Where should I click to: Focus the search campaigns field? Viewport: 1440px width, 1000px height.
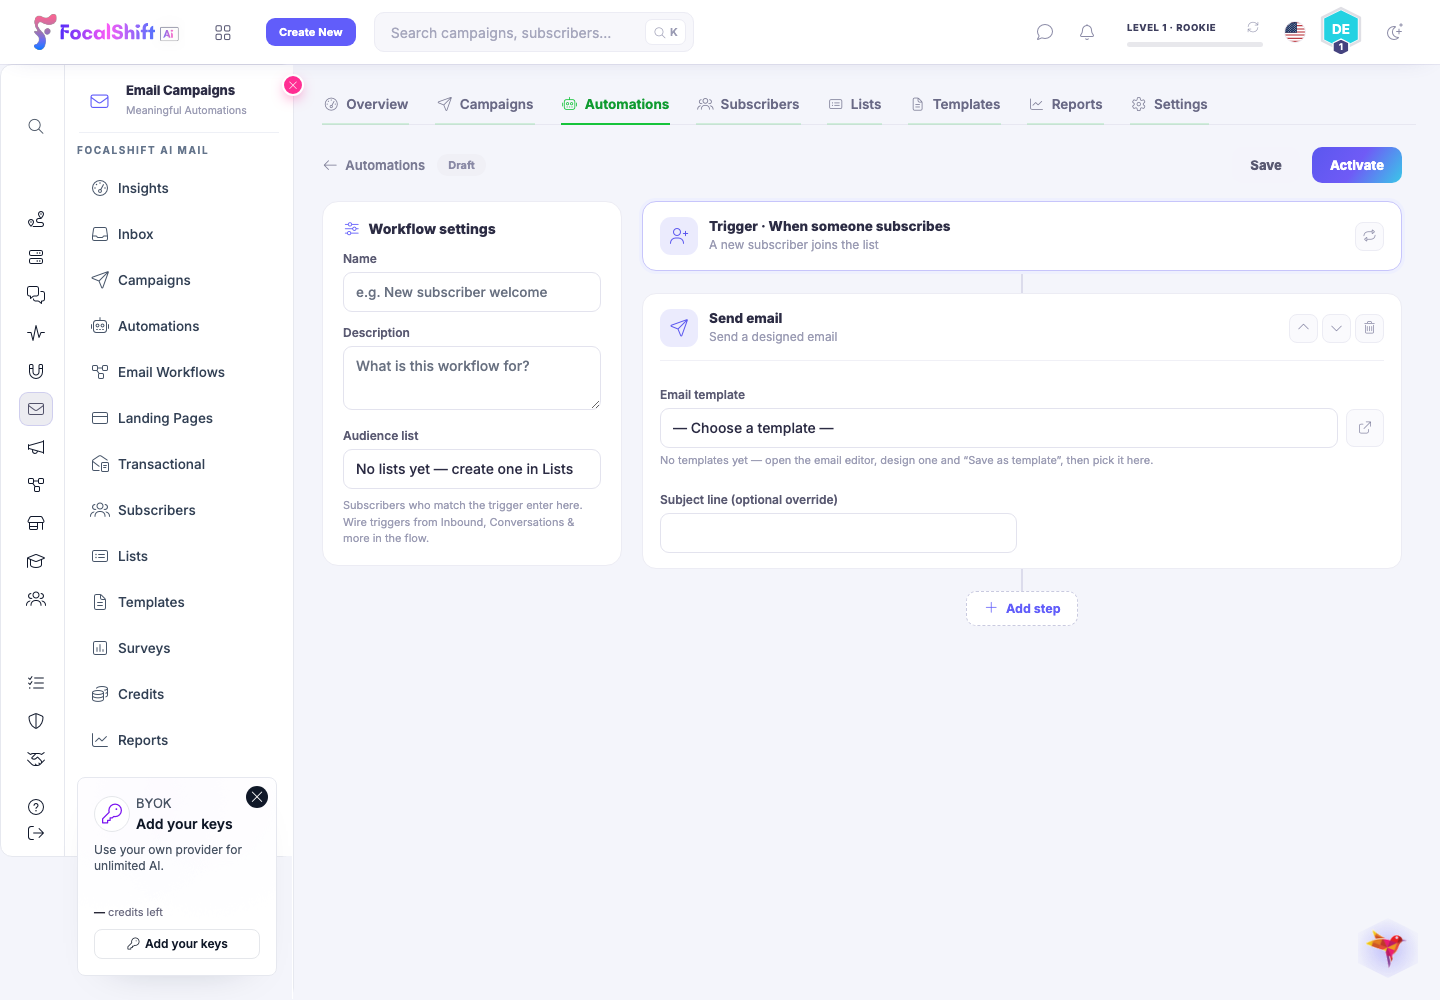click(x=534, y=32)
